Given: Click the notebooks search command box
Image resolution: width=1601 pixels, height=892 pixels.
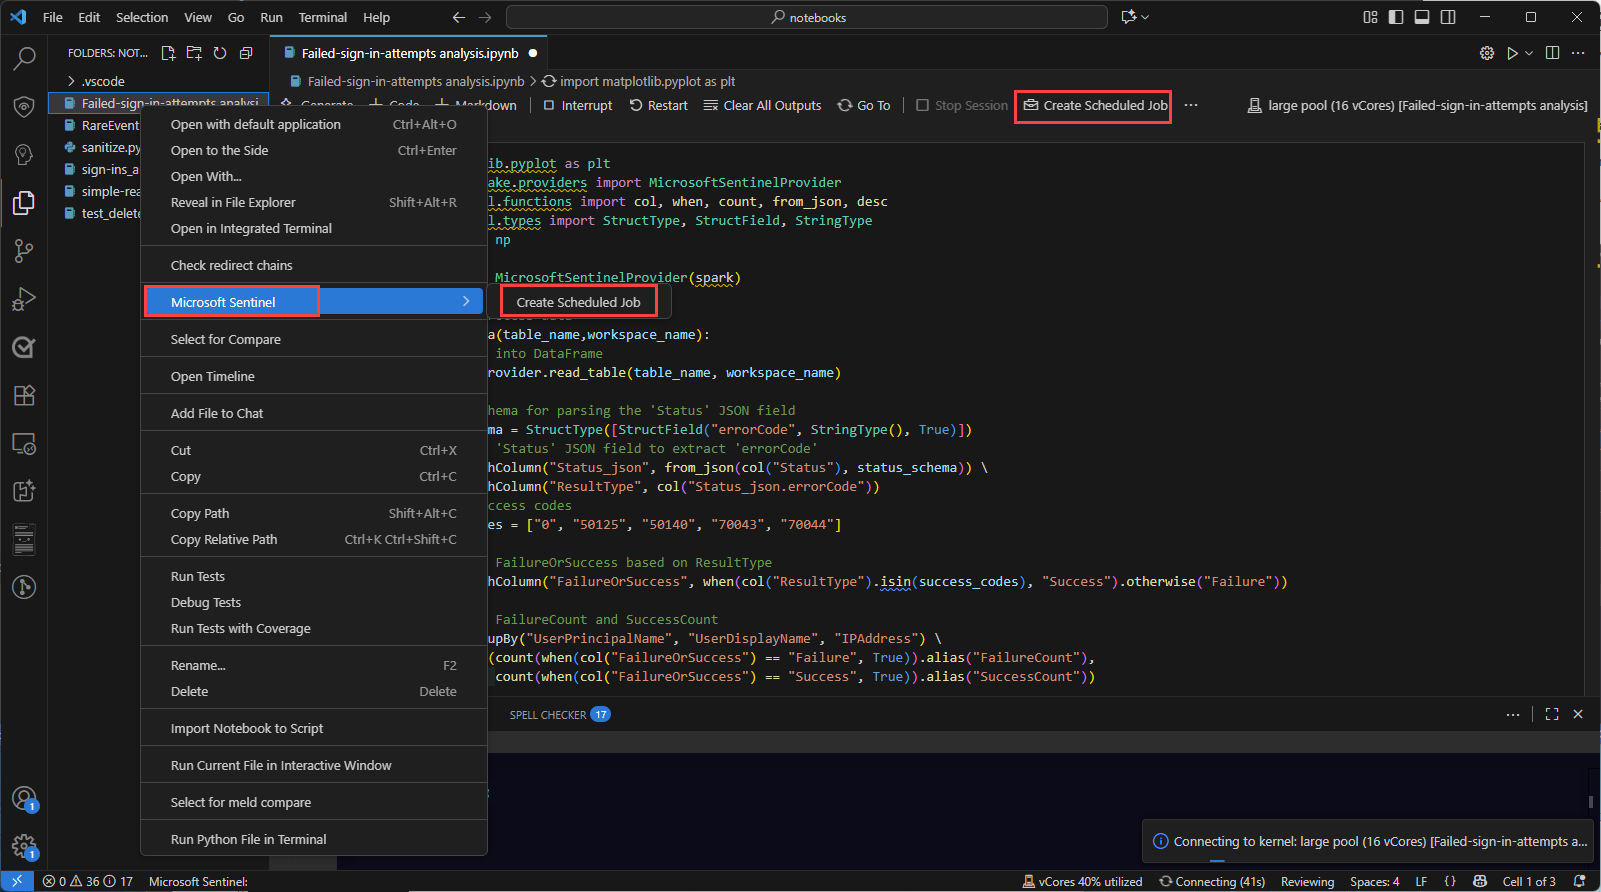Looking at the screenshot, I should coord(806,17).
